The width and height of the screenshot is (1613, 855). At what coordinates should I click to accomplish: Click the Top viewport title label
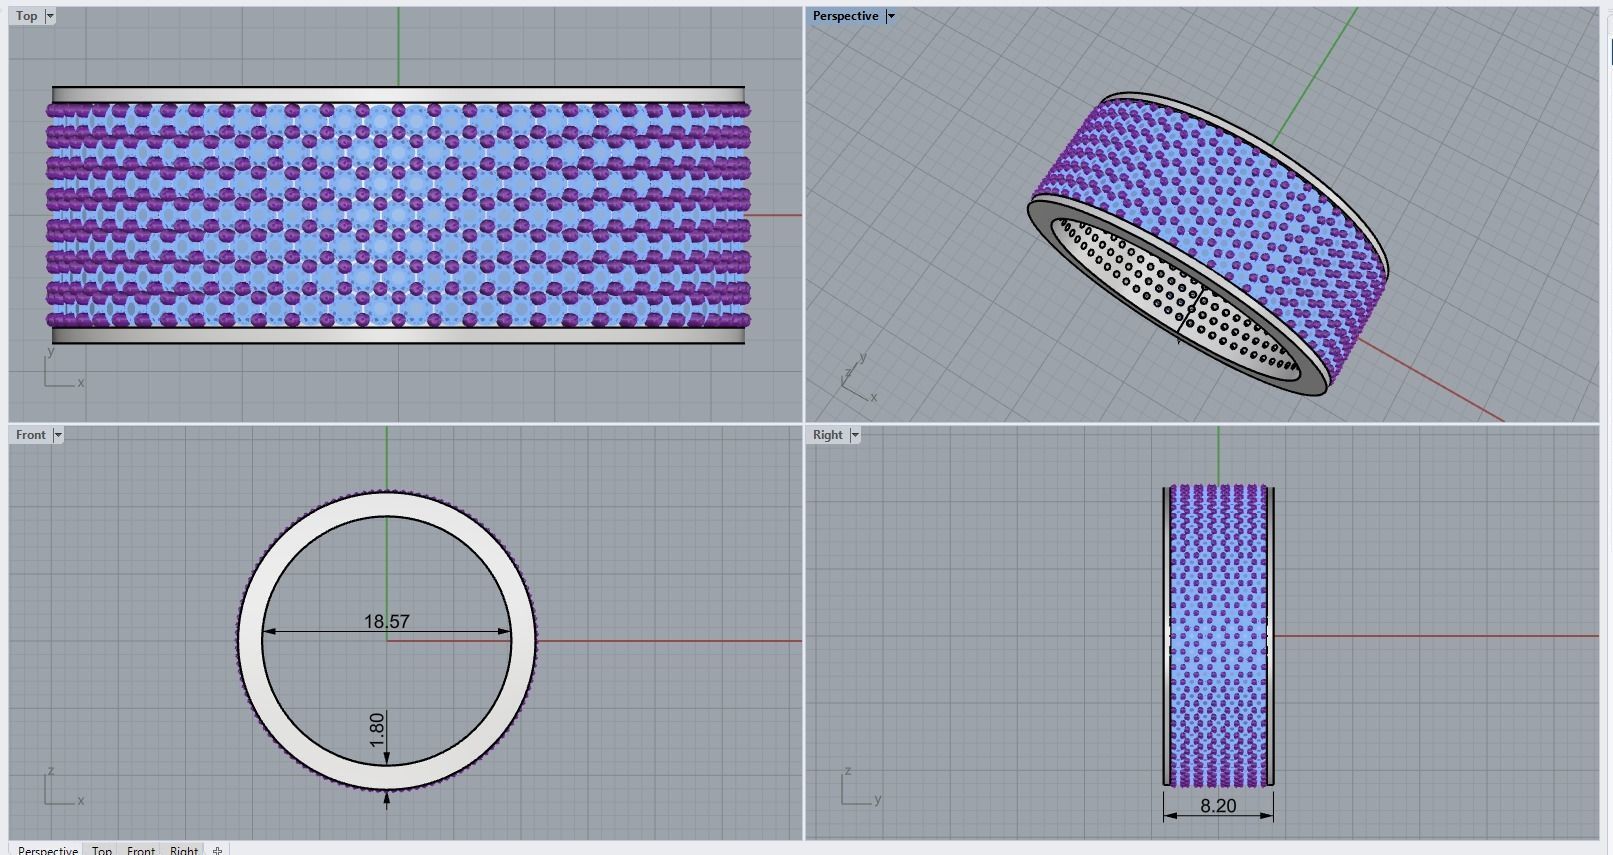coord(27,16)
